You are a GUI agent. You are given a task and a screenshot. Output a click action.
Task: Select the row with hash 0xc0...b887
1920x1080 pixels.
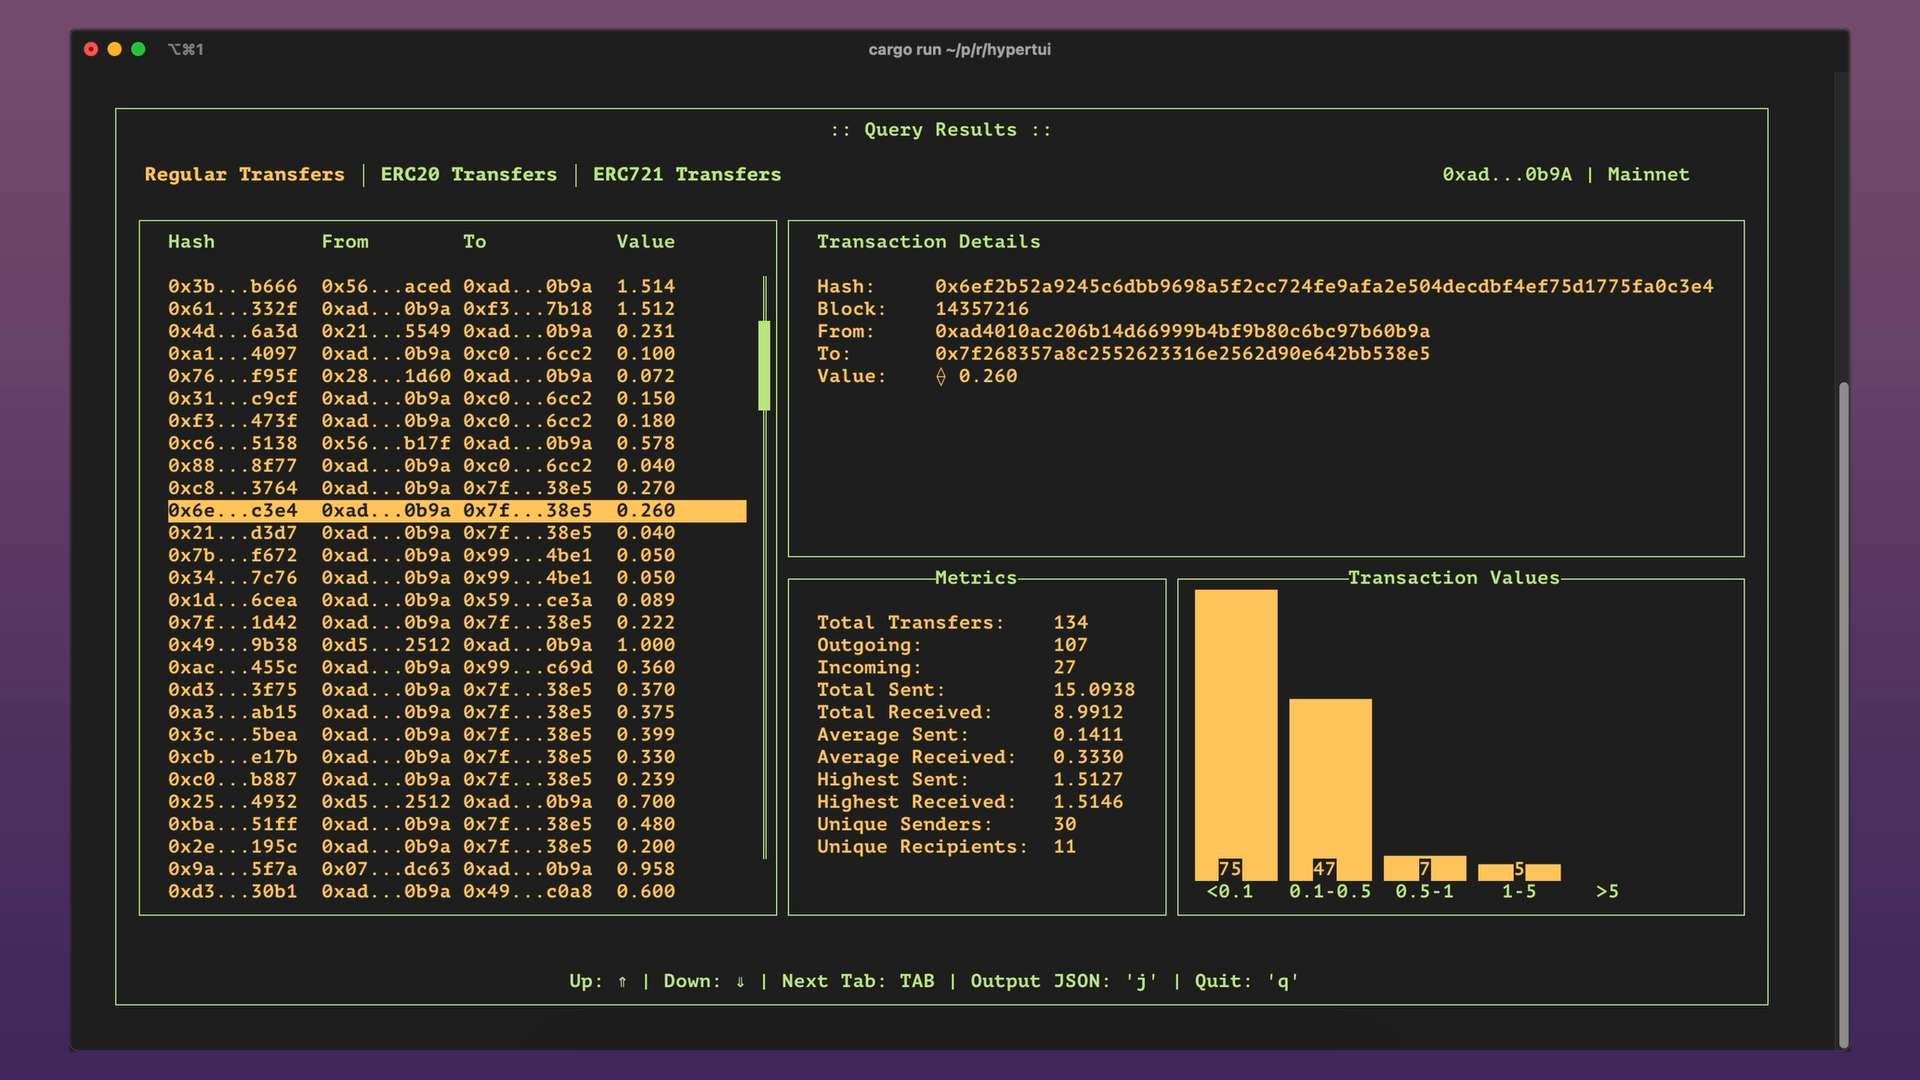coord(457,779)
